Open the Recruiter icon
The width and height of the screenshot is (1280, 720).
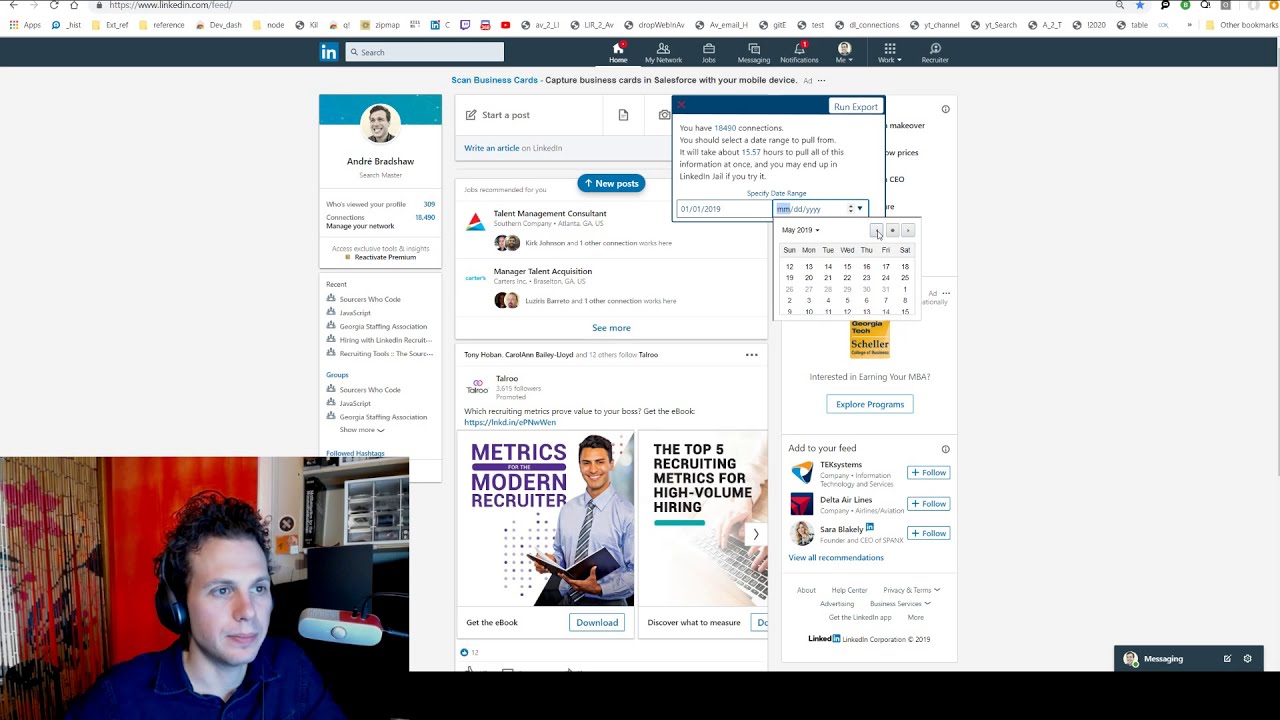(x=935, y=52)
